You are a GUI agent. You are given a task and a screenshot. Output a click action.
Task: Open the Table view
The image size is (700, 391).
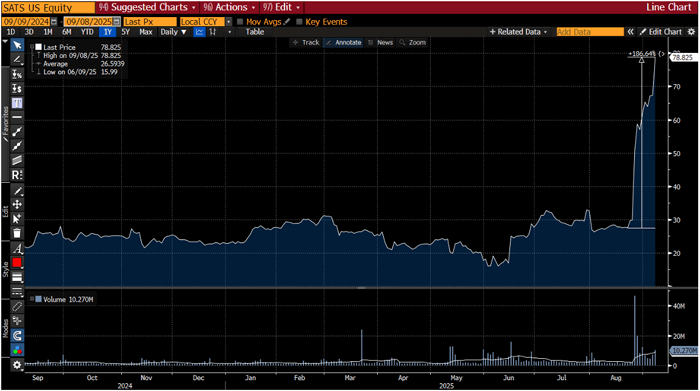click(255, 32)
